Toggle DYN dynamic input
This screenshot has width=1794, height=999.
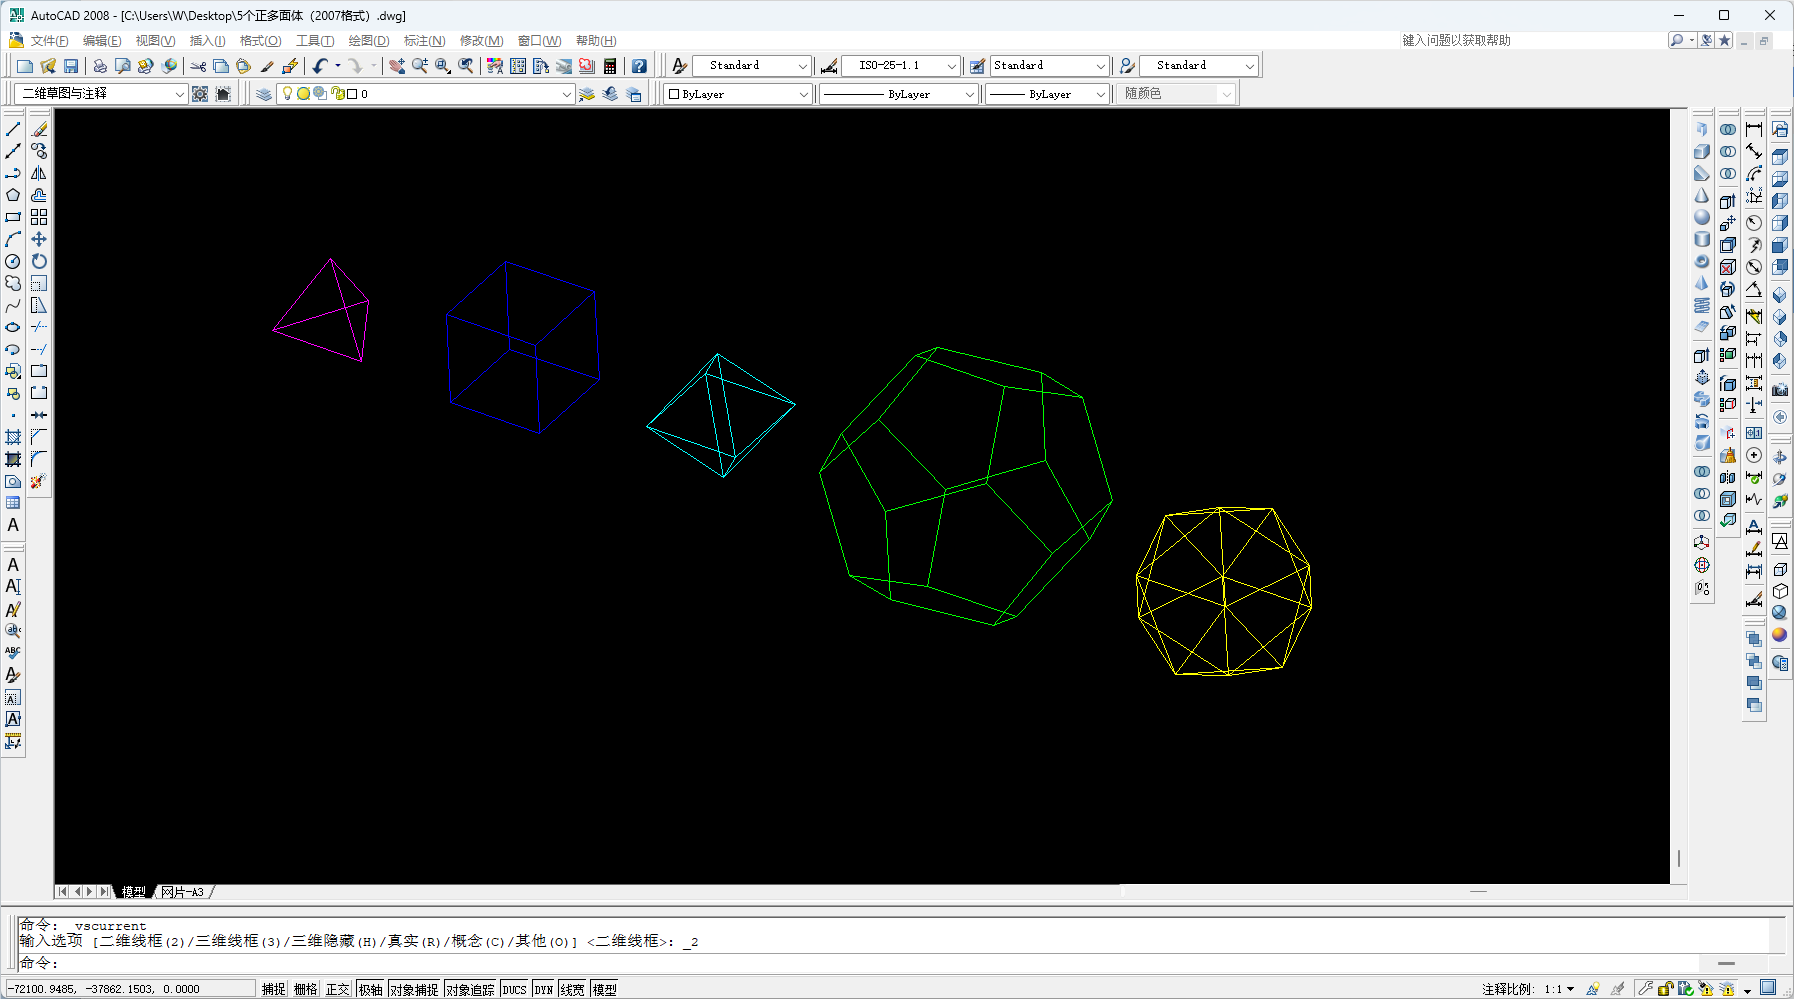[543, 989]
